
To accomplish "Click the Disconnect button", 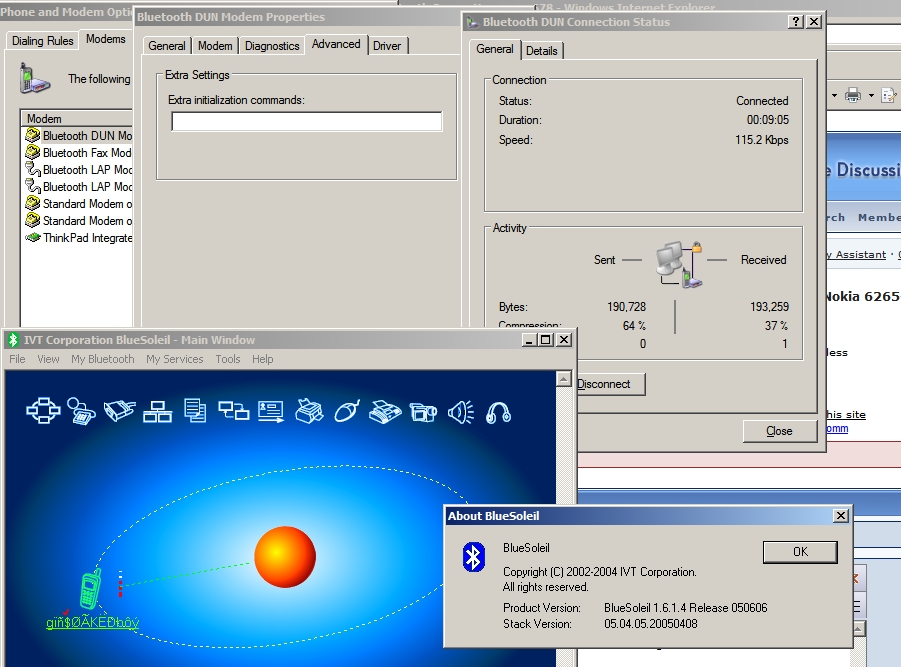I will click(x=611, y=384).
